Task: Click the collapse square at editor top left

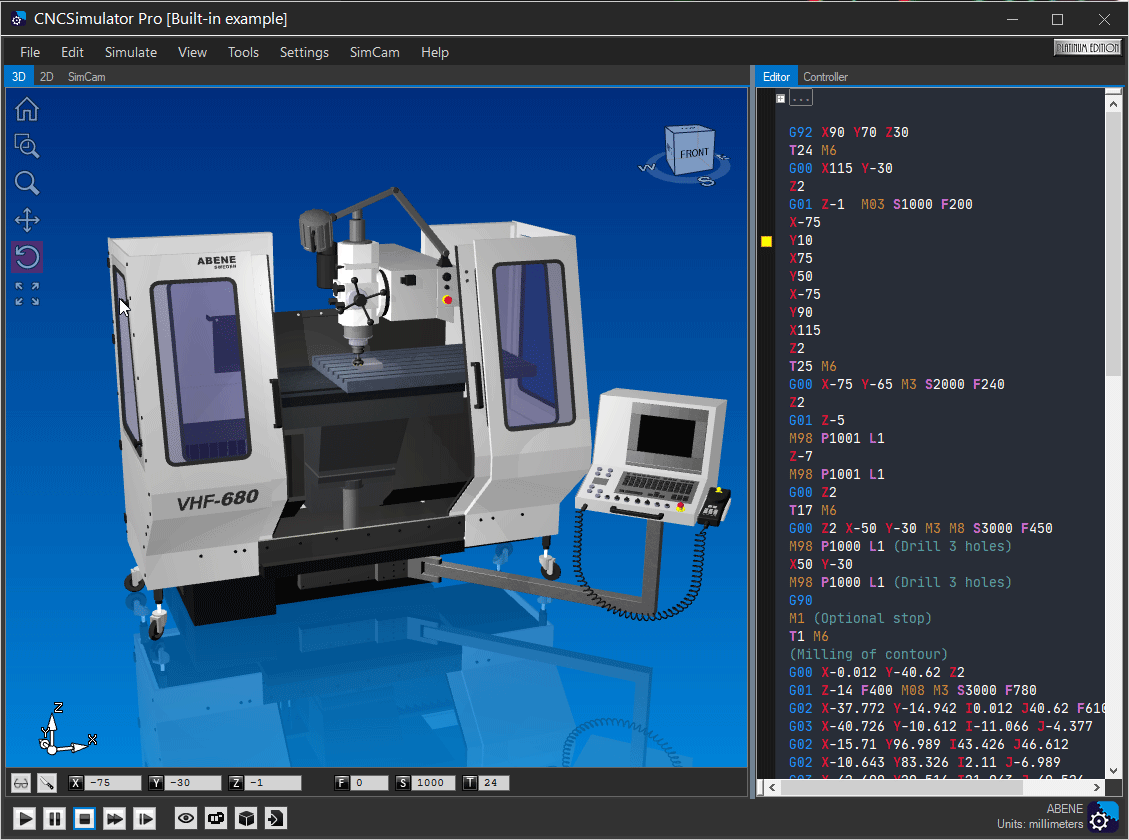Action: click(x=779, y=97)
